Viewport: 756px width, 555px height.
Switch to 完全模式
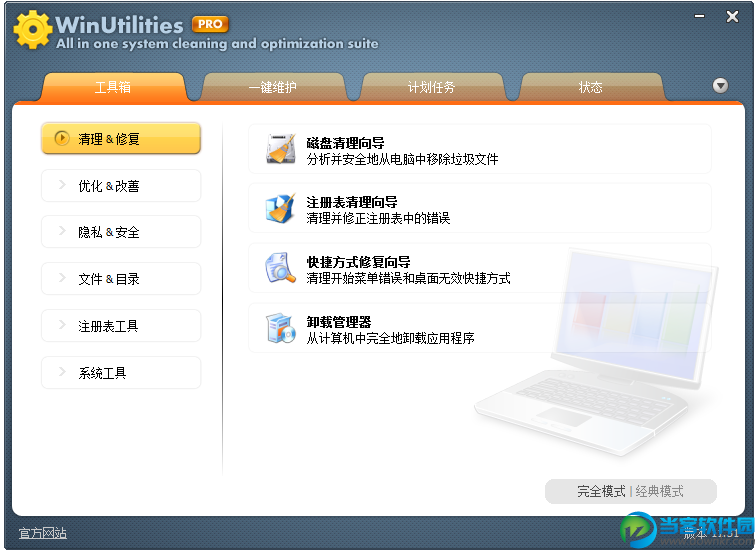(601, 491)
